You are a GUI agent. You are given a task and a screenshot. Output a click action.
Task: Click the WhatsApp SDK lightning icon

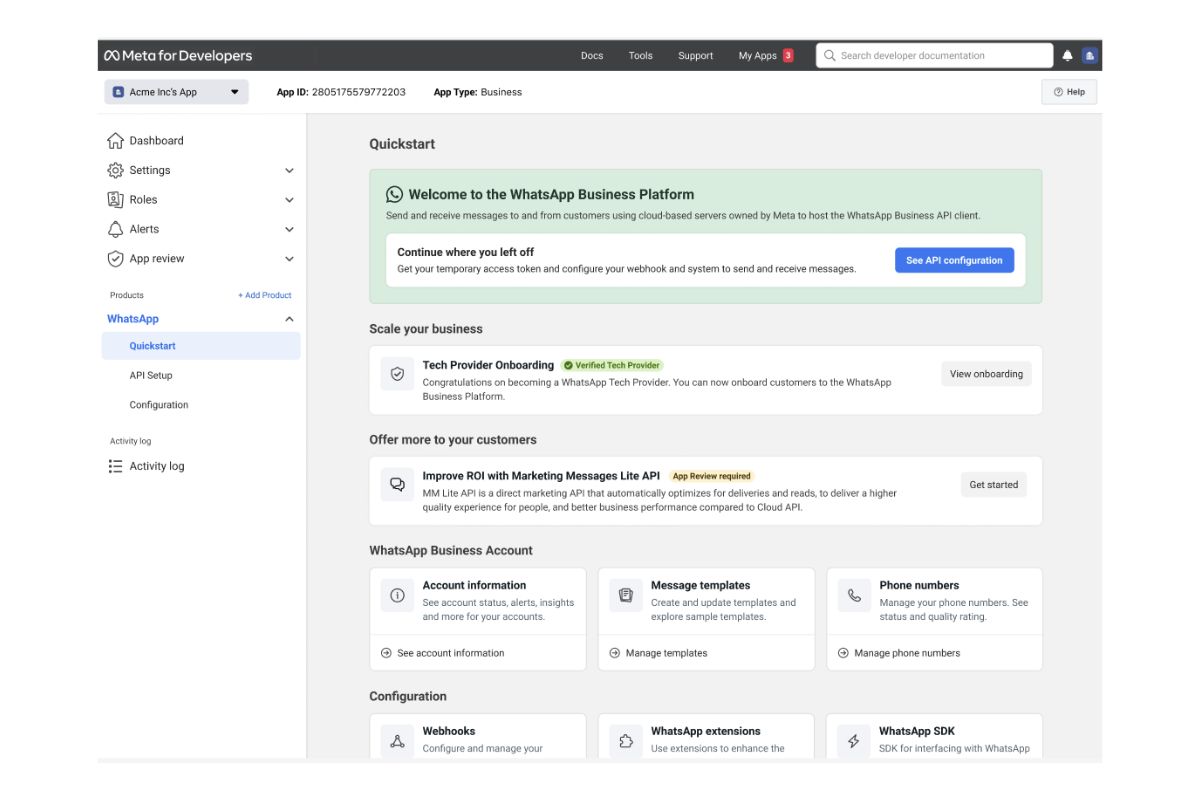pos(854,741)
